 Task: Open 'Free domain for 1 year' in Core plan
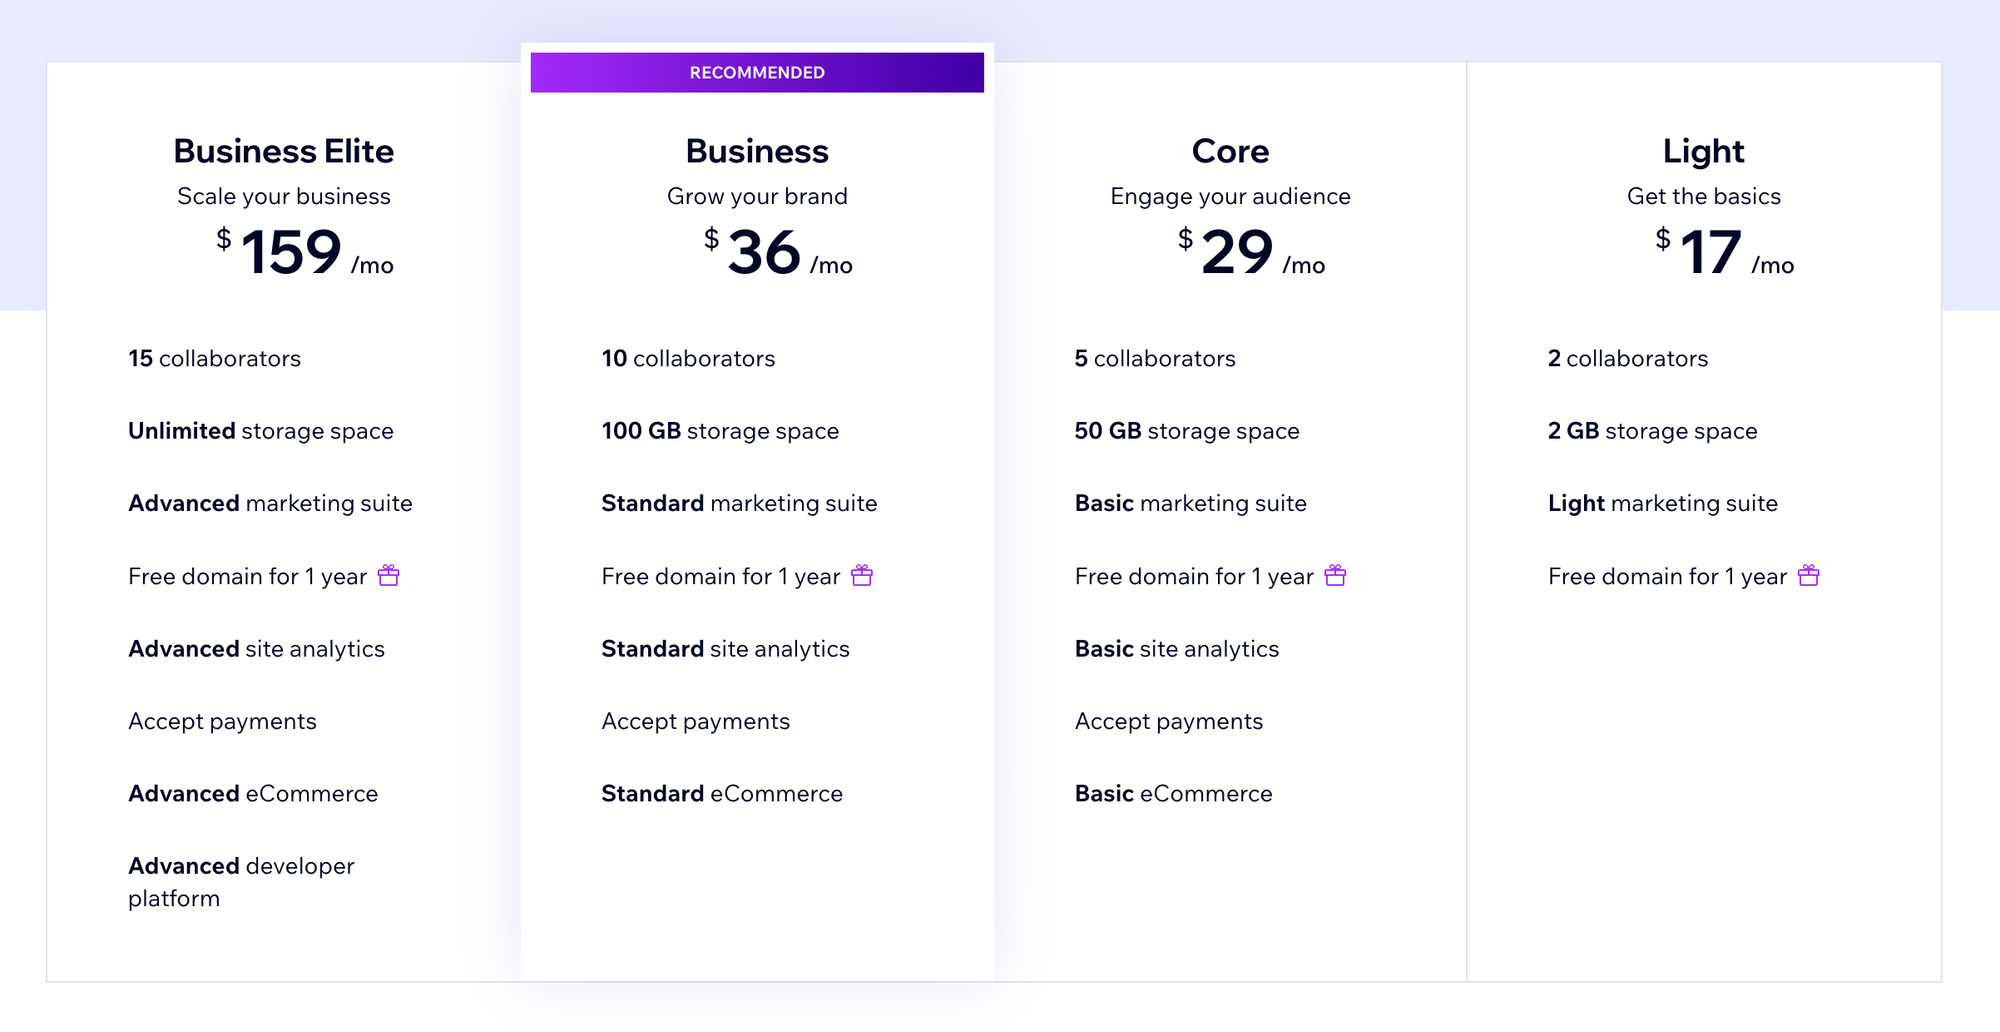(x=1193, y=576)
